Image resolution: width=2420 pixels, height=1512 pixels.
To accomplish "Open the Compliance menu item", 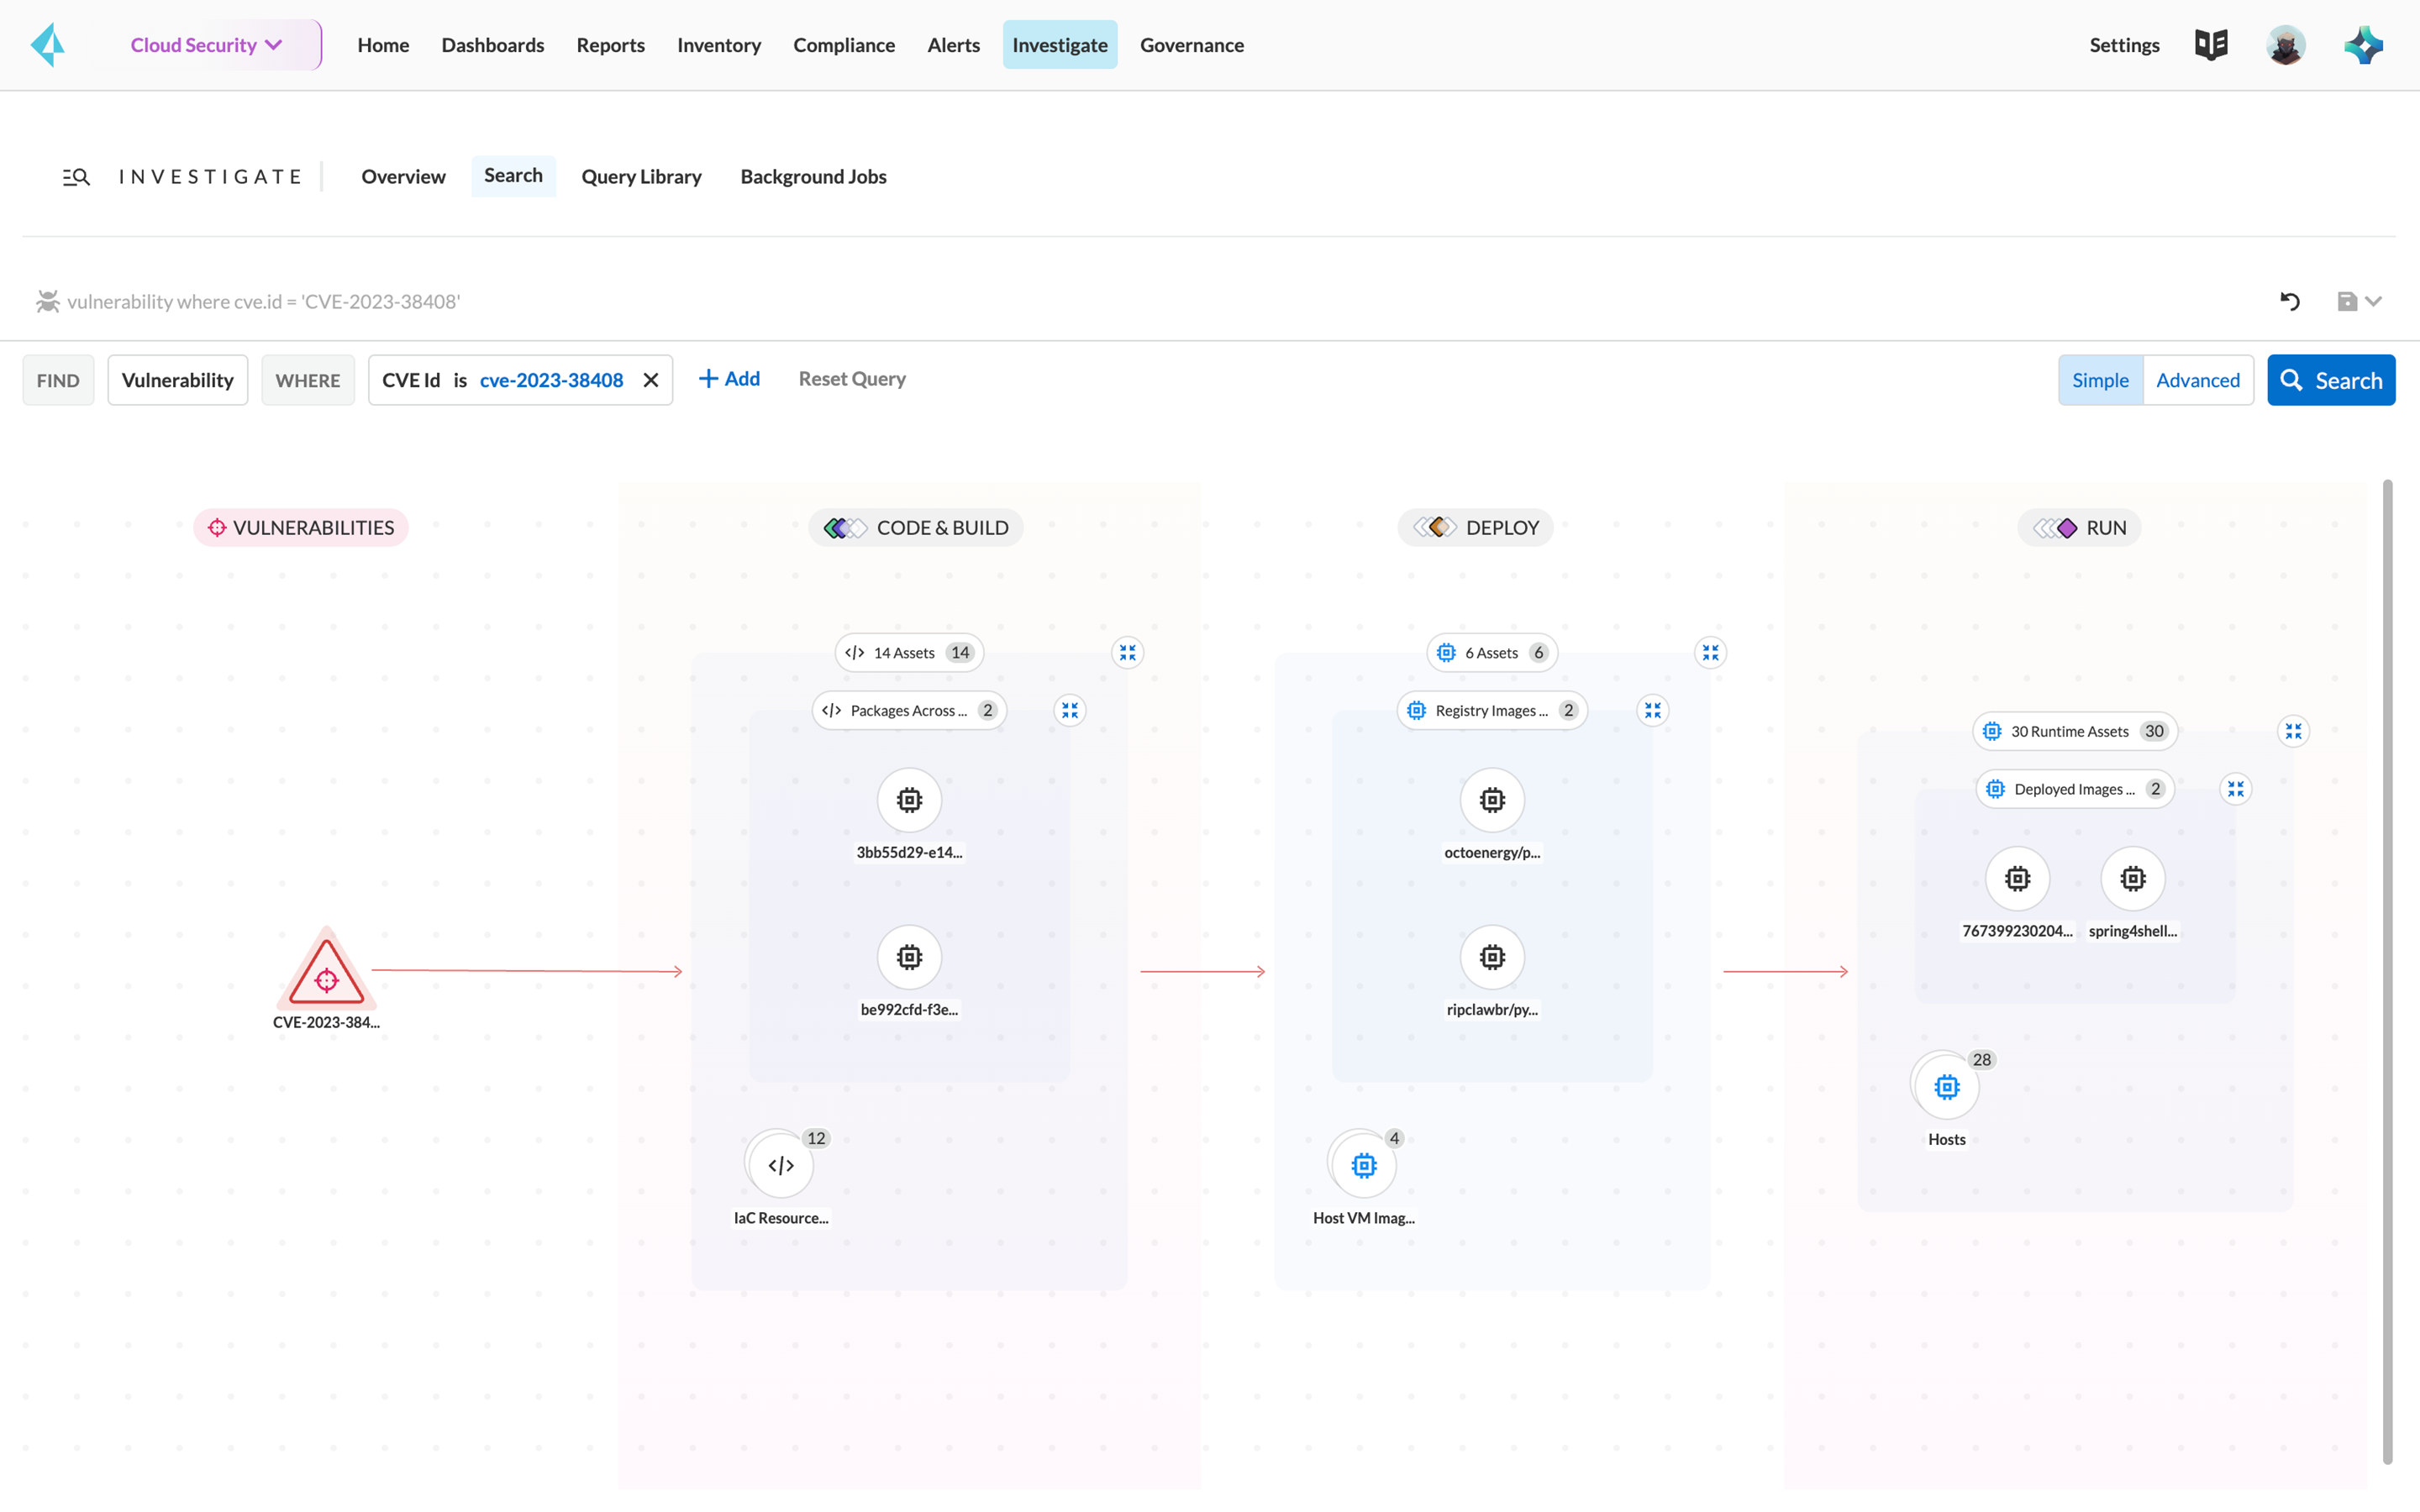I will point(843,45).
